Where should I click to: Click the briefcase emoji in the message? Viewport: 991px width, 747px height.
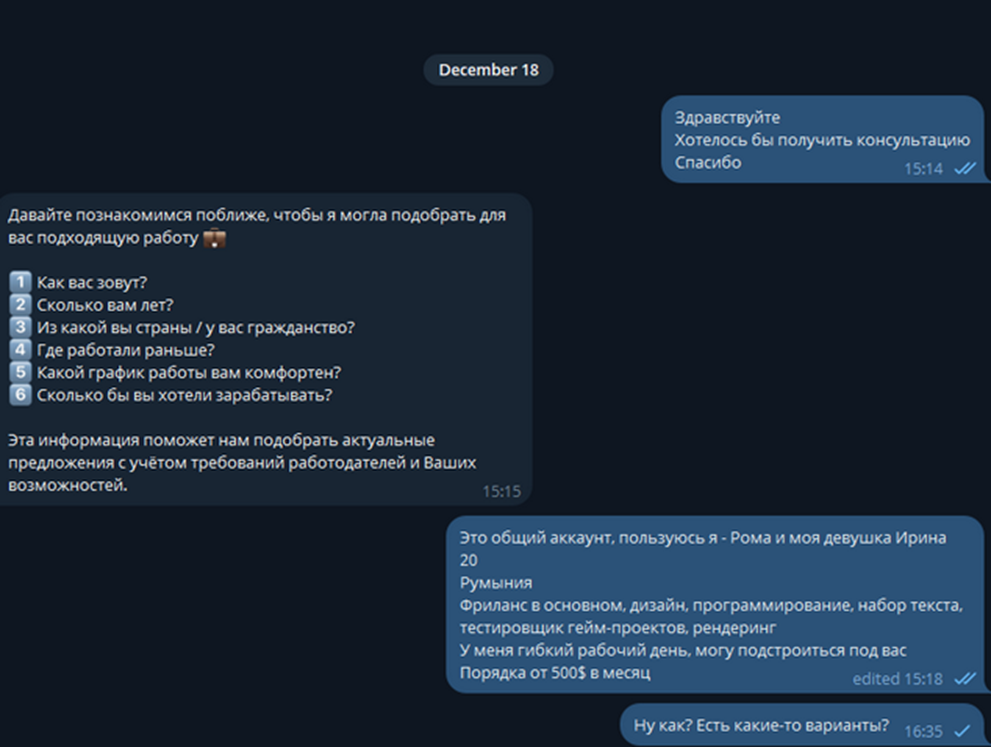tap(214, 238)
